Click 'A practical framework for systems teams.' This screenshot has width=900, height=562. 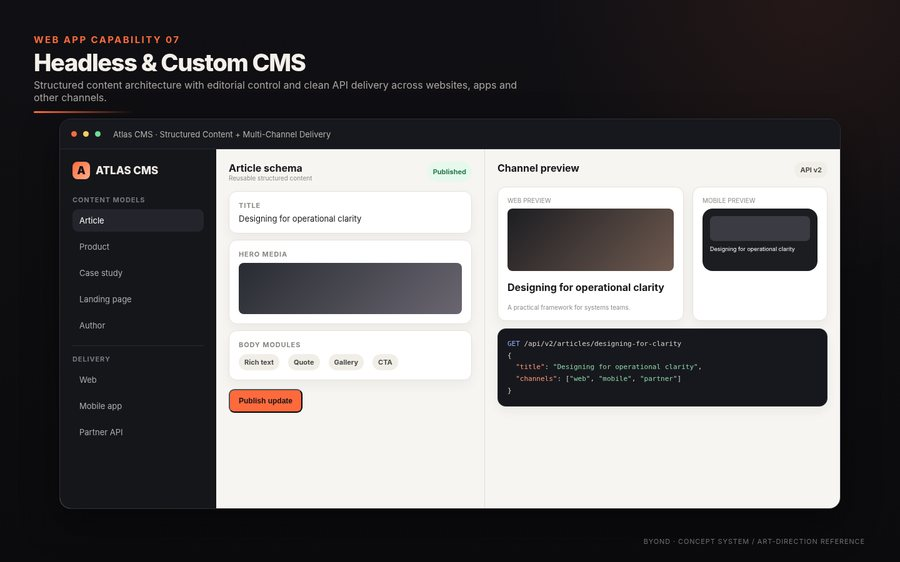(568, 308)
